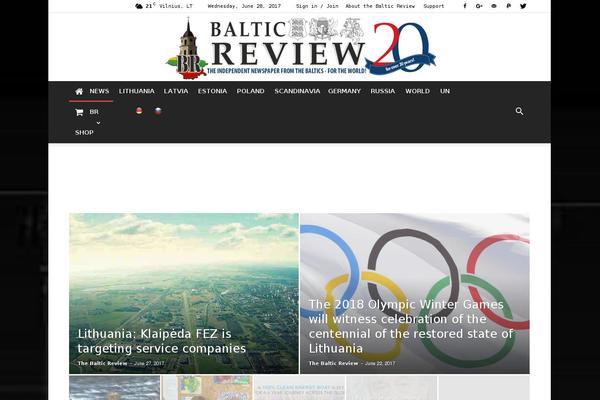The width and height of the screenshot is (600, 400).
Task: Open the World menu item
Action: (x=417, y=91)
